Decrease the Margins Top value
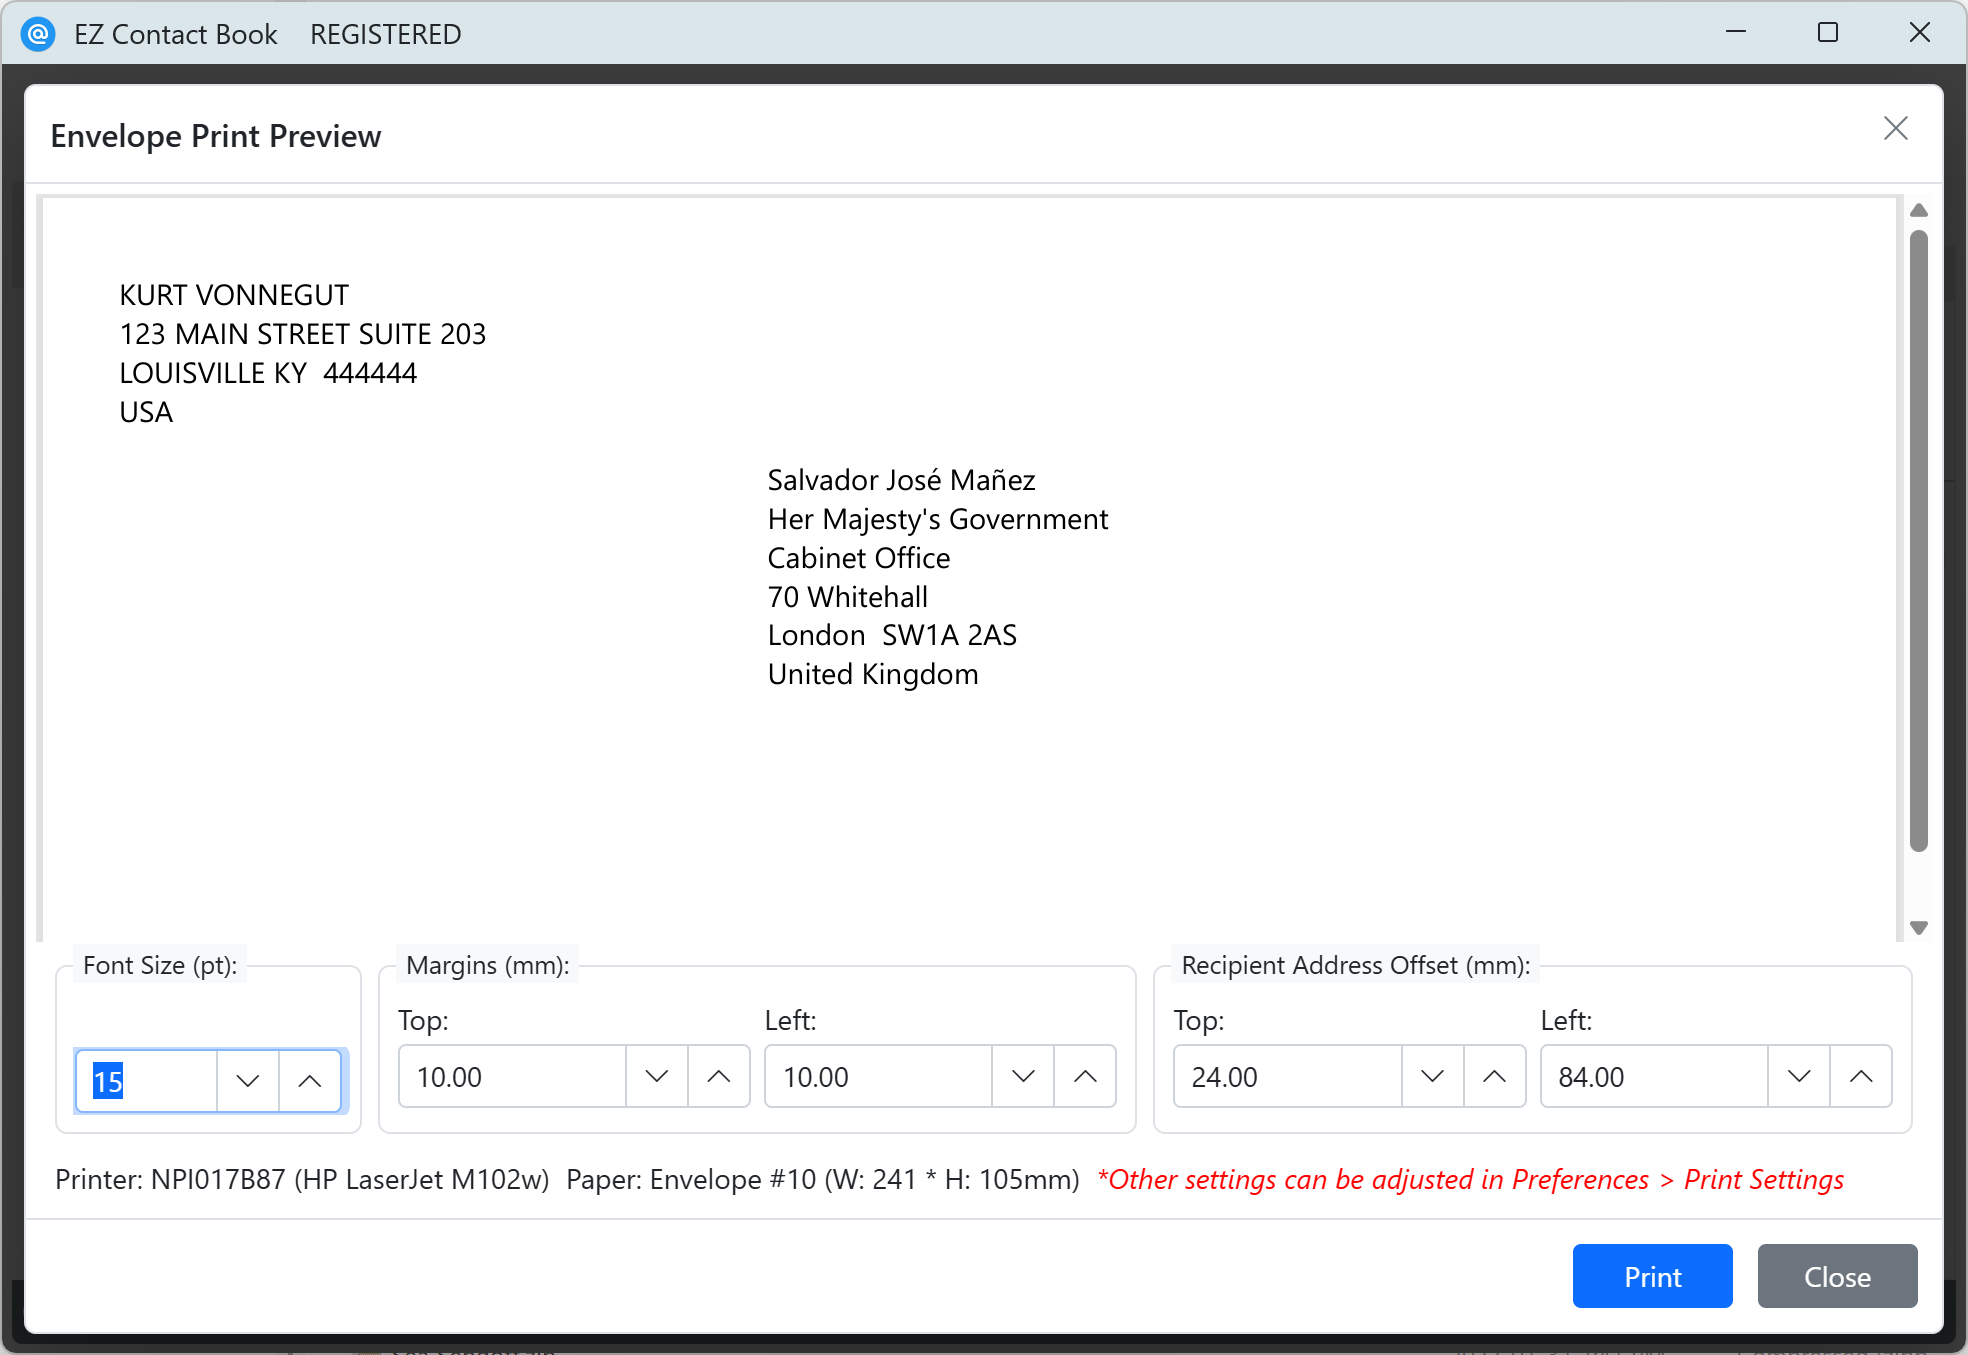Viewport: 1968px width, 1355px height. tap(657, 1077)
